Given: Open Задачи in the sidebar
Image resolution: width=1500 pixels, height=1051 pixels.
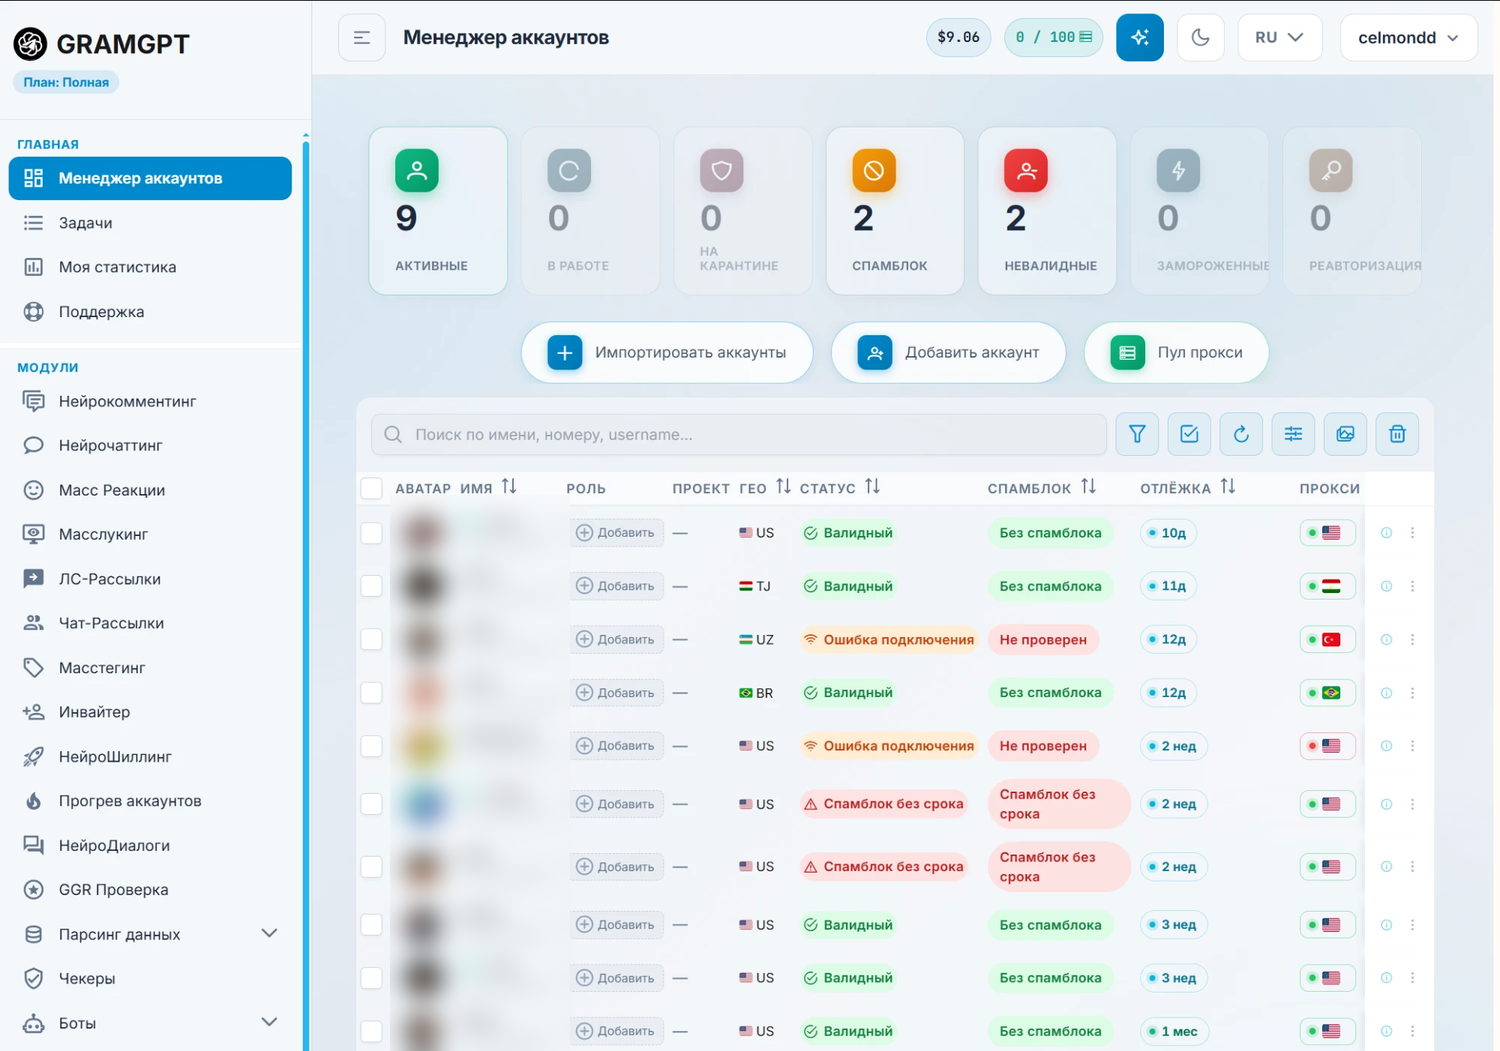Looking at the screenshot, I should tap(150, 223).
